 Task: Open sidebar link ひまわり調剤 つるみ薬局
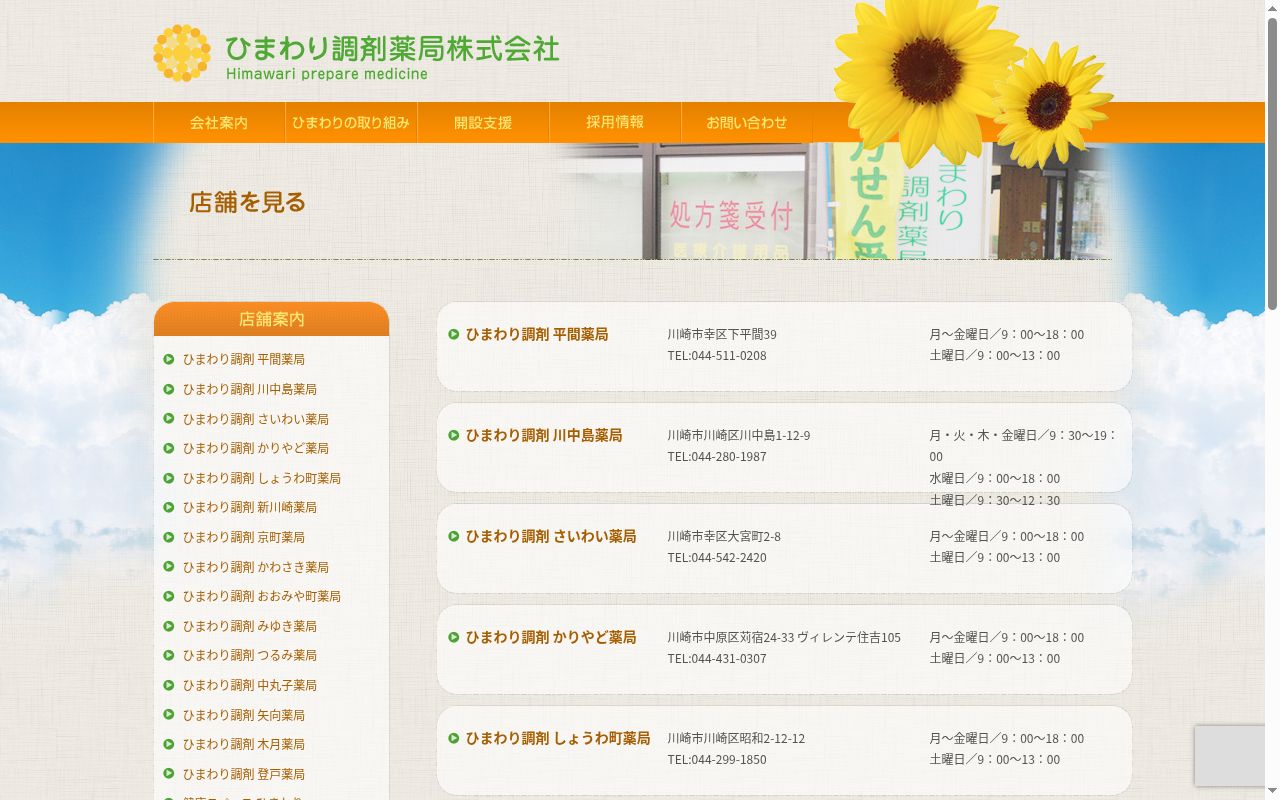pyautogui.click(x=249, y=655)
